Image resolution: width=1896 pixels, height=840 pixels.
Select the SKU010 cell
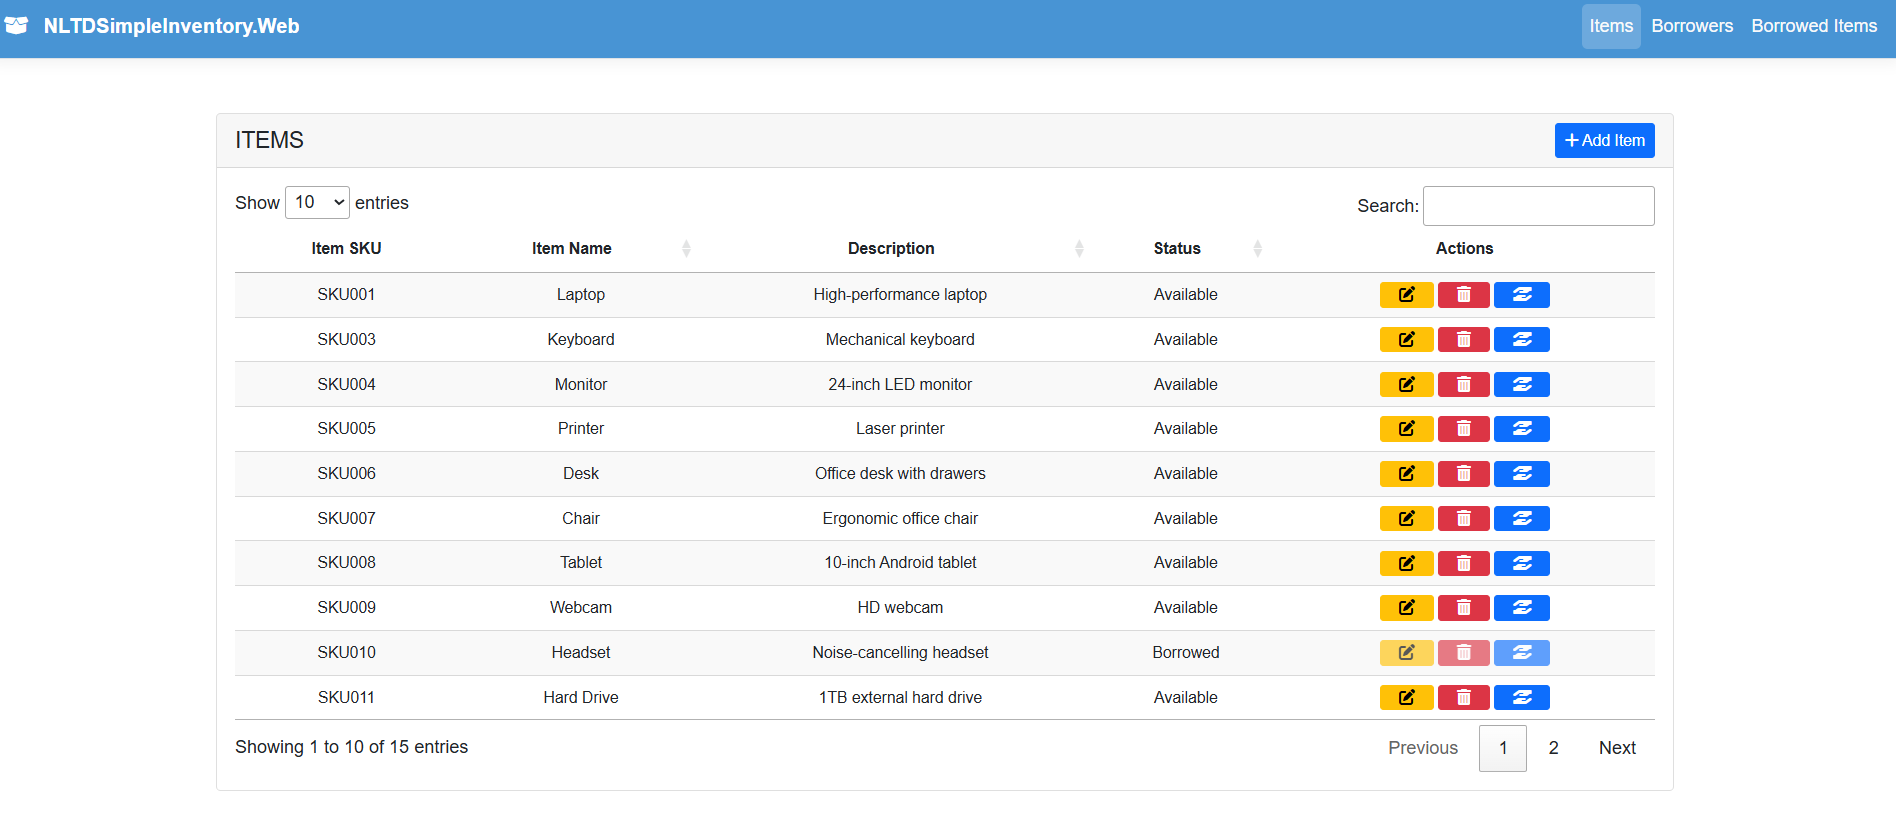346,653
